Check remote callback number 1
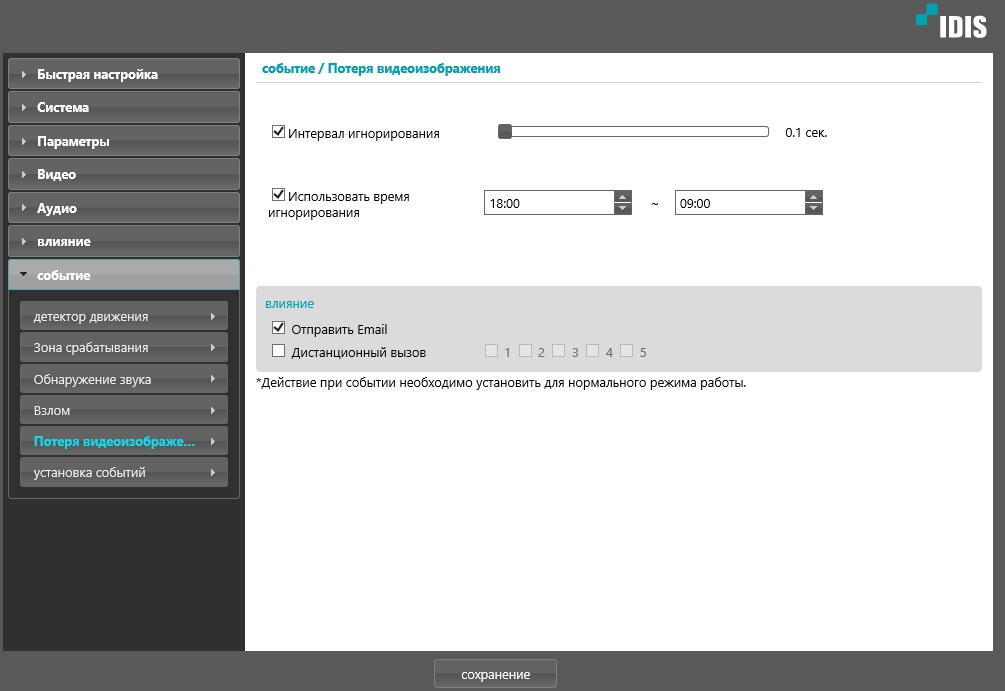 [491, 351]
